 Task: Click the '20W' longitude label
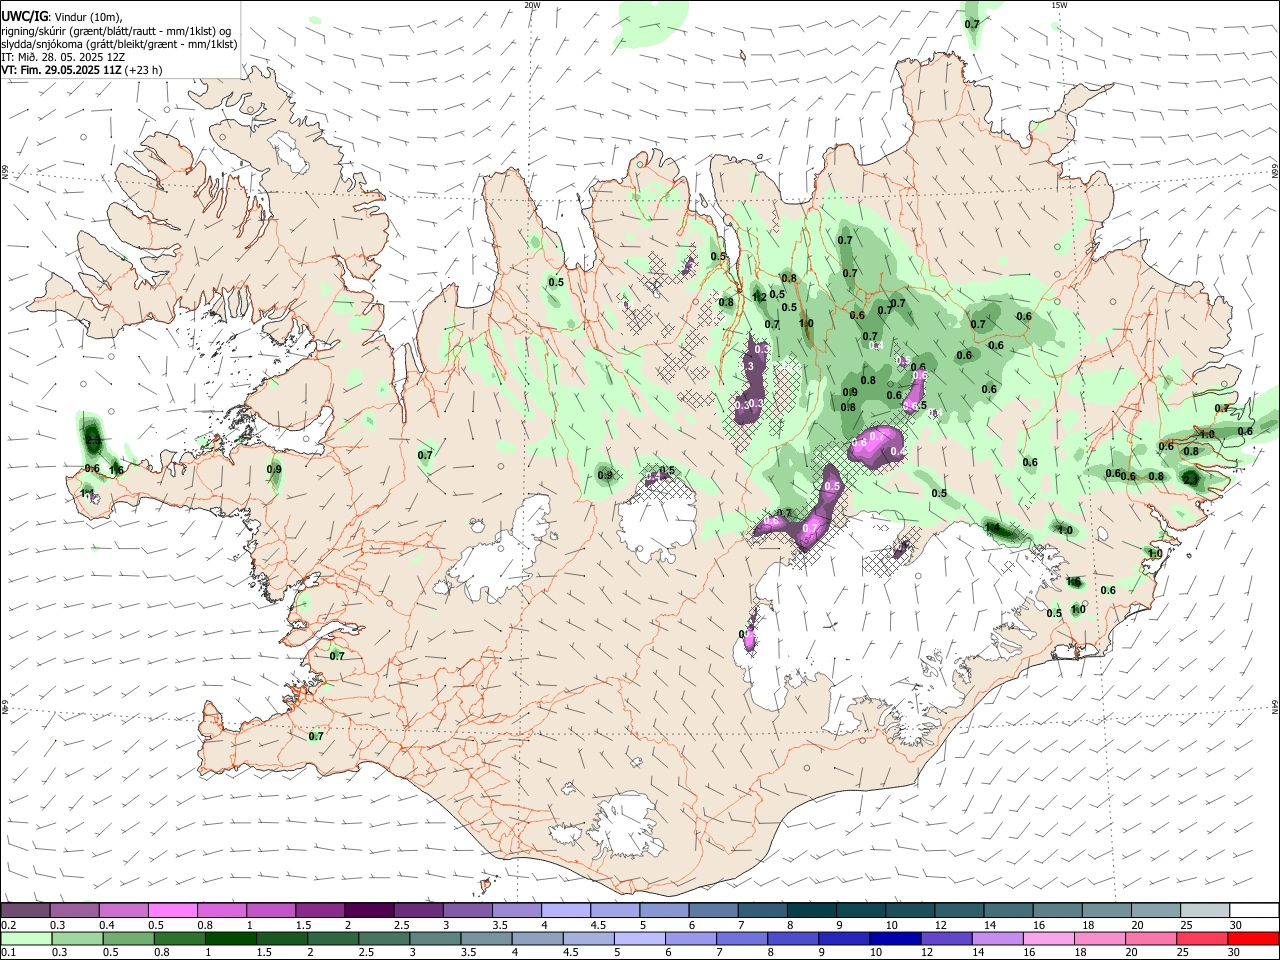click(532, 5)
